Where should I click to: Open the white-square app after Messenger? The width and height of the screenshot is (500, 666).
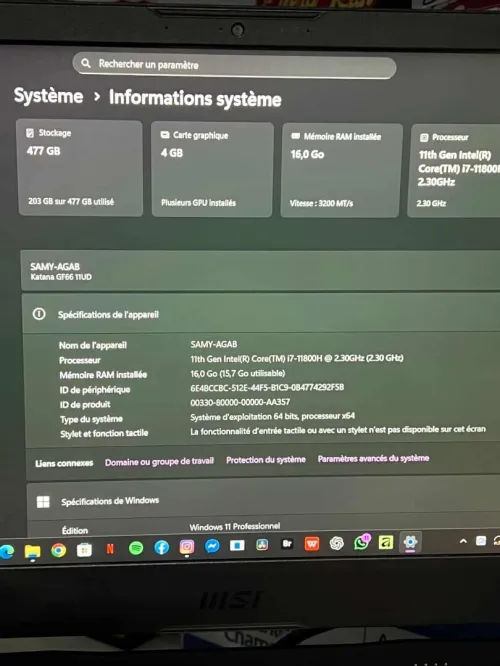click(237, 545)
